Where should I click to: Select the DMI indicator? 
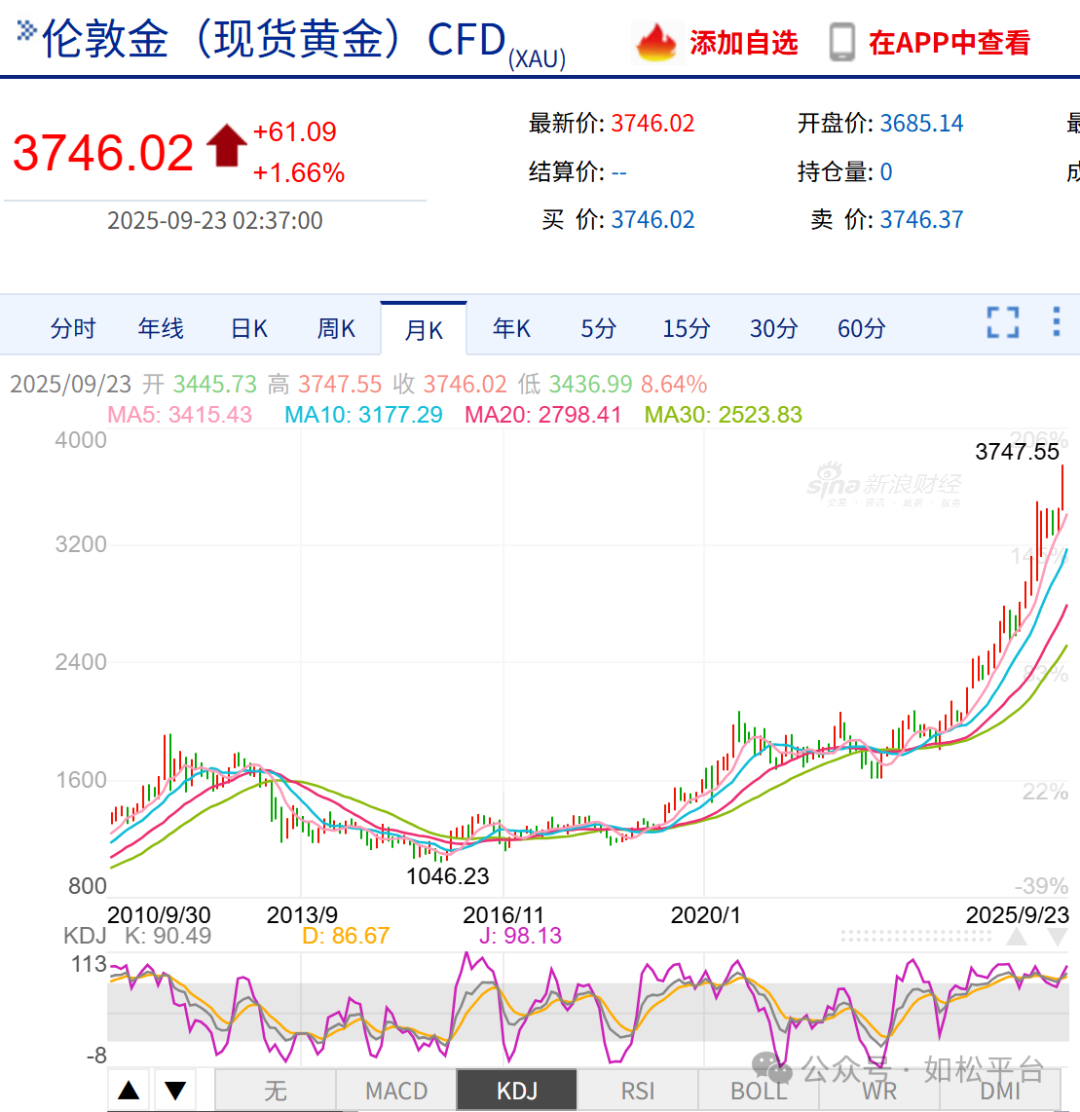[x=1000, y=1090]
